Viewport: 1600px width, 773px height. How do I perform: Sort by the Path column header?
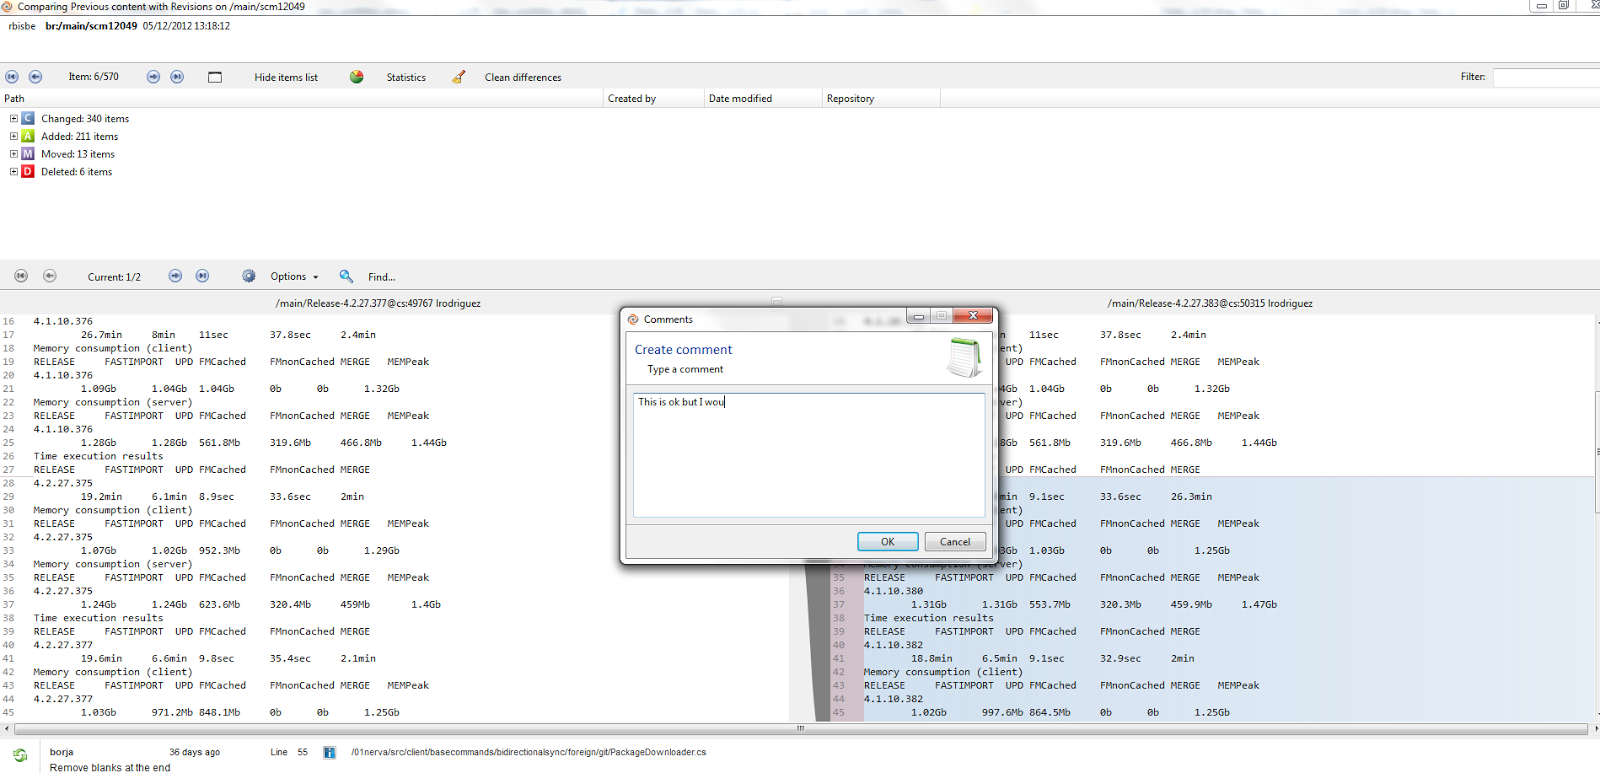tap(302, 98)
